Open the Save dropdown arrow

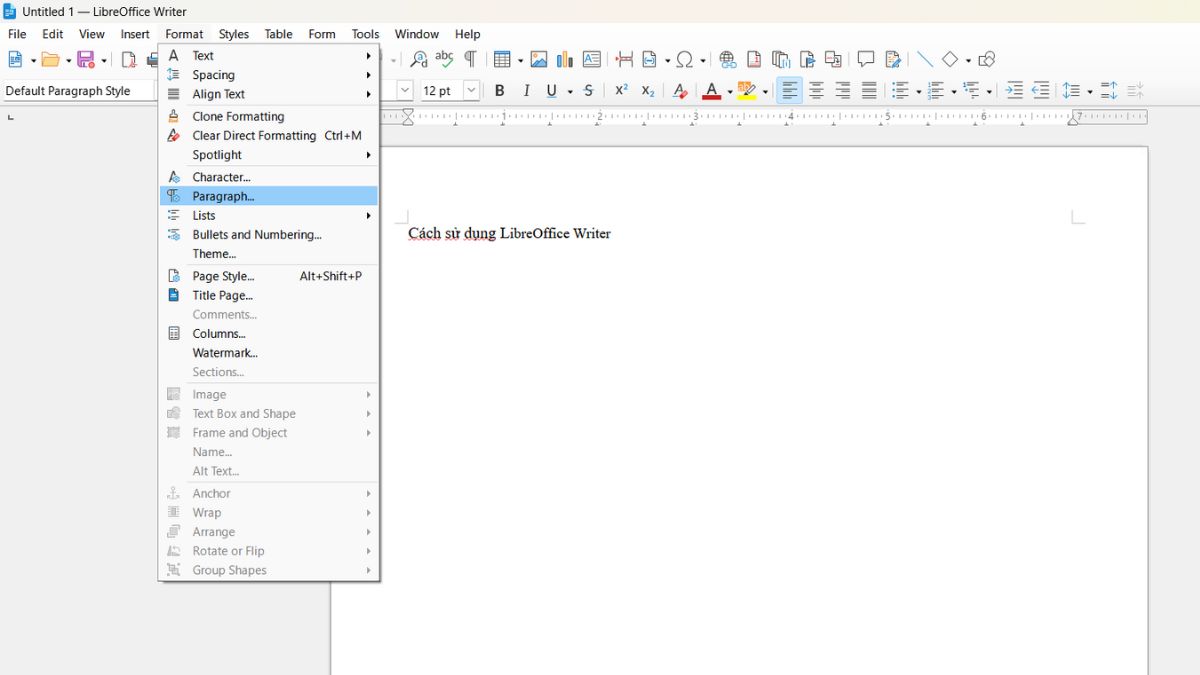(x=103, y=61)
